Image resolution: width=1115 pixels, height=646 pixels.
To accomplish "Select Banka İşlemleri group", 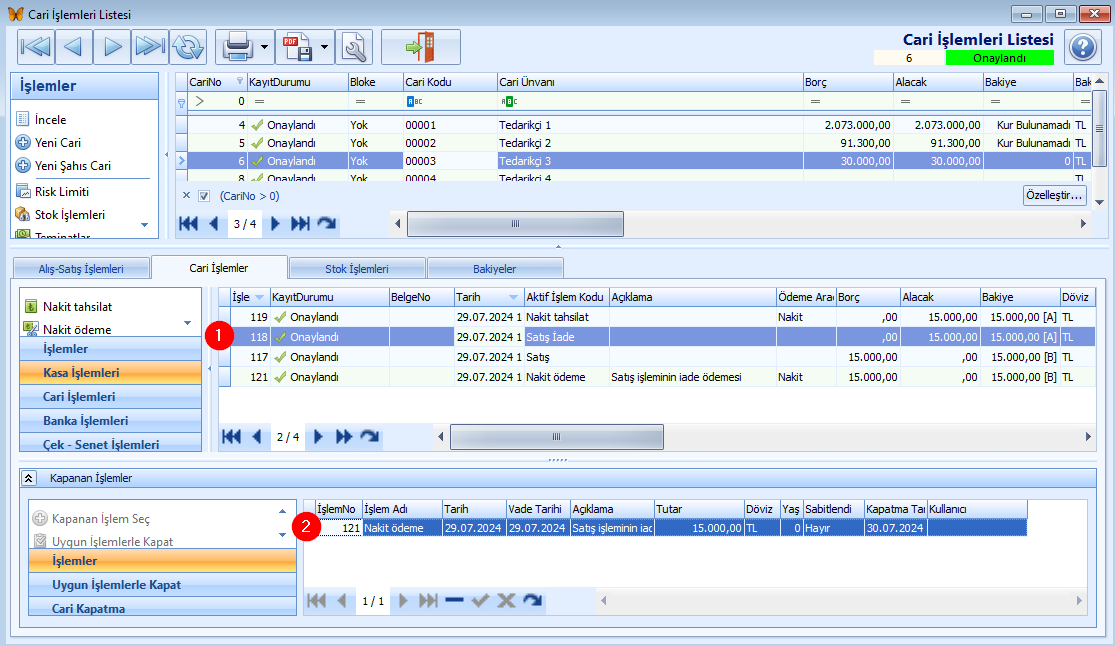I will click(x=111, y=420).
